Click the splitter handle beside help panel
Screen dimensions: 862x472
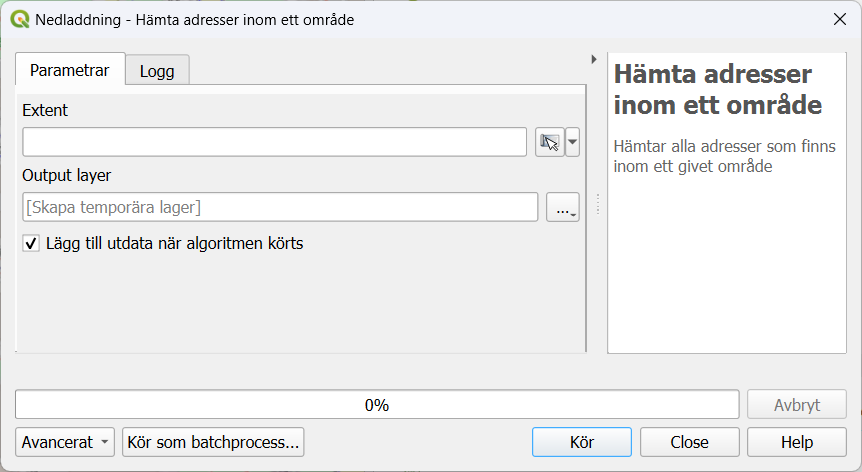[598, 204]
